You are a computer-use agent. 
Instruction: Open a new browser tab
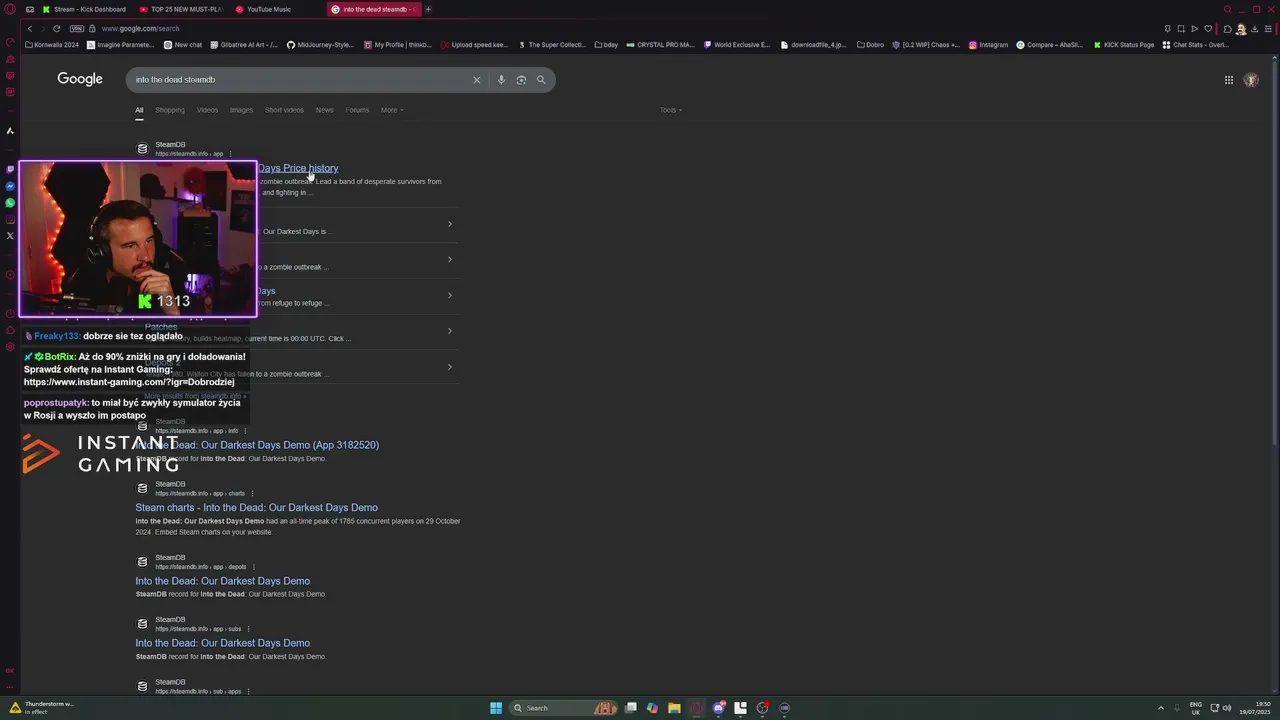(x=428, y=9)
